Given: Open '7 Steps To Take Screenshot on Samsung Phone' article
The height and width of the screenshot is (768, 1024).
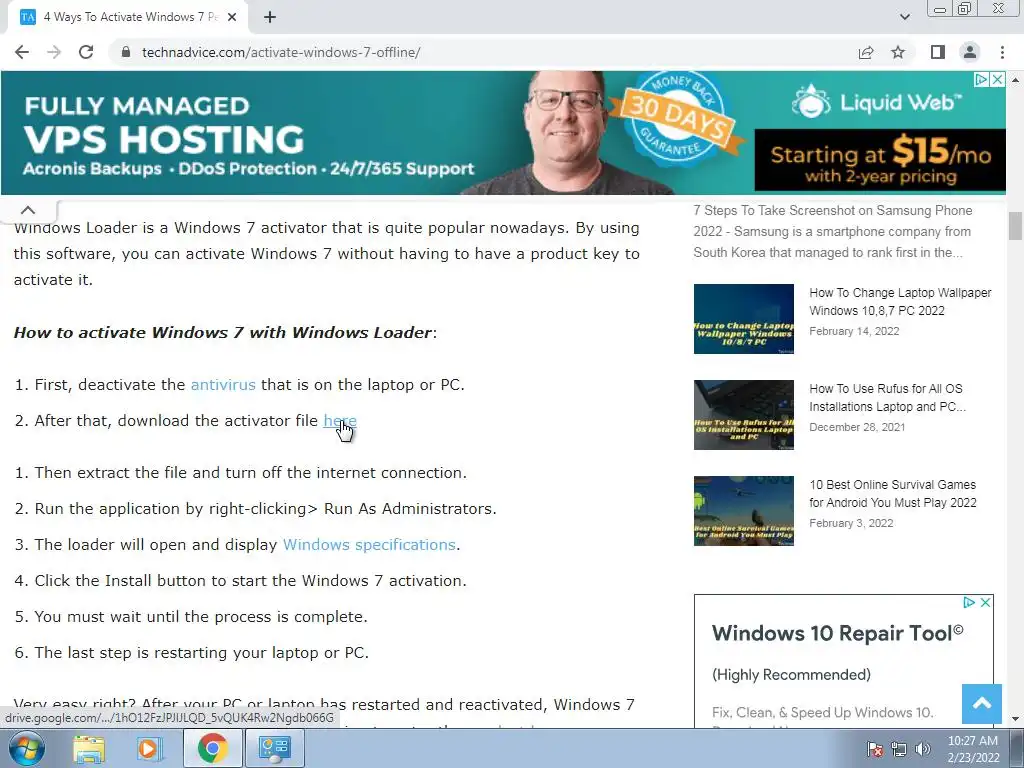Looking at the screenshot, I should pos(833,210).
